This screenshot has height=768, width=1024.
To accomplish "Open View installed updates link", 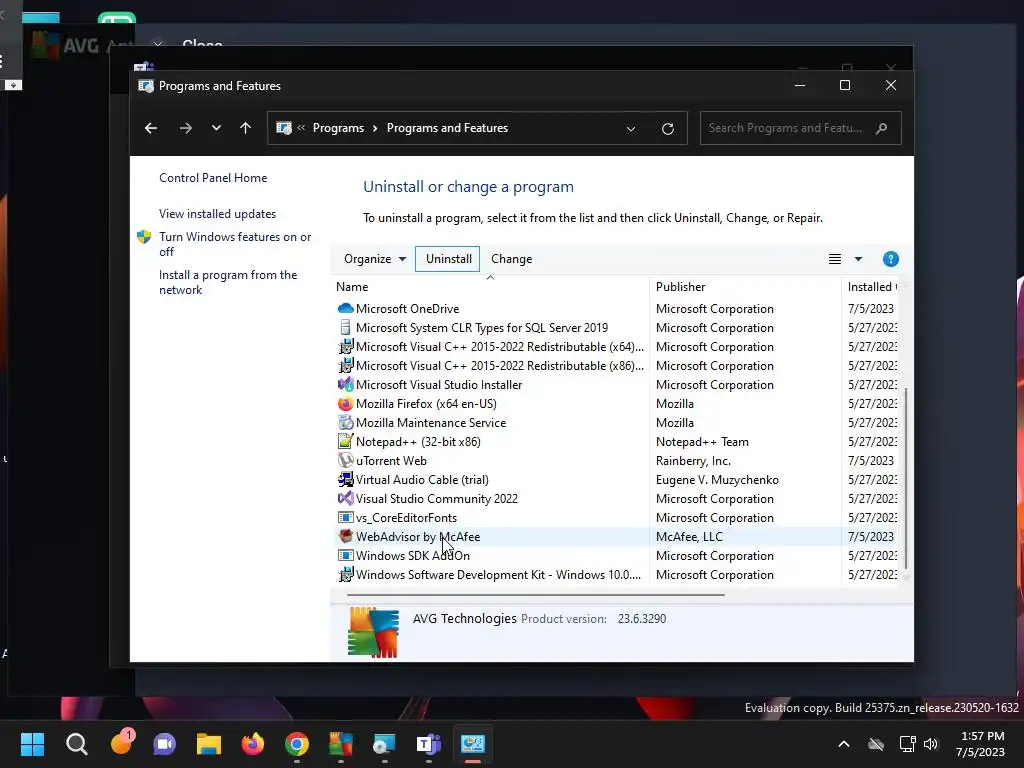I will [217, 214].
